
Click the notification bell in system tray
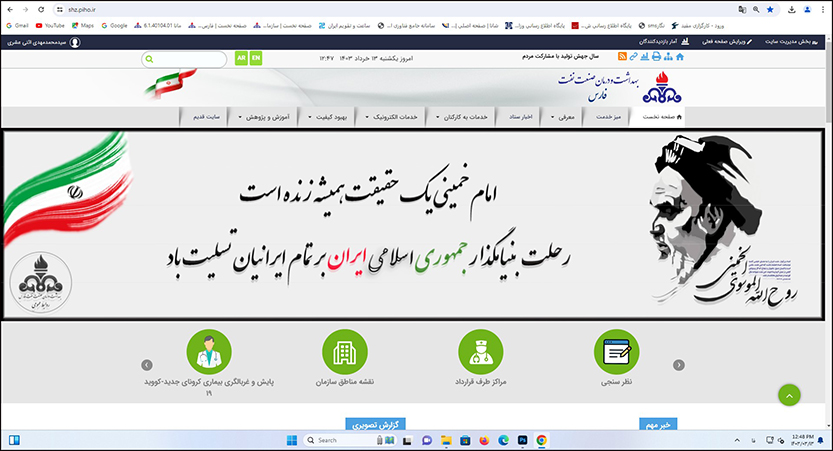tap(821, 440)
